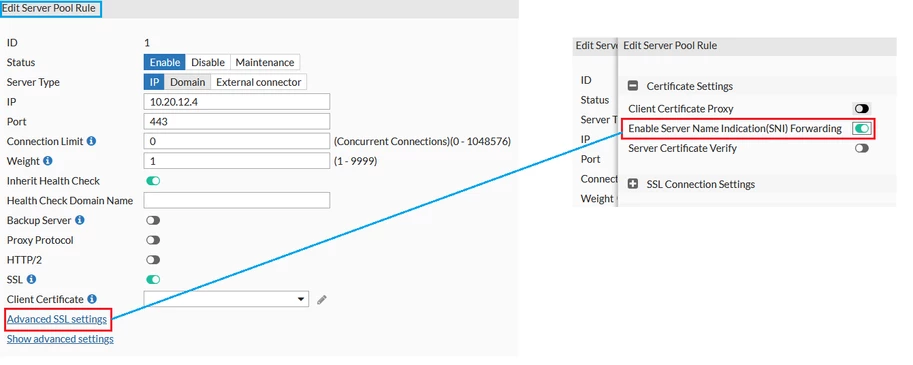Click the Certificate Settings section heading
Viewport: 913px width, 365px height.
pos(689,86)
